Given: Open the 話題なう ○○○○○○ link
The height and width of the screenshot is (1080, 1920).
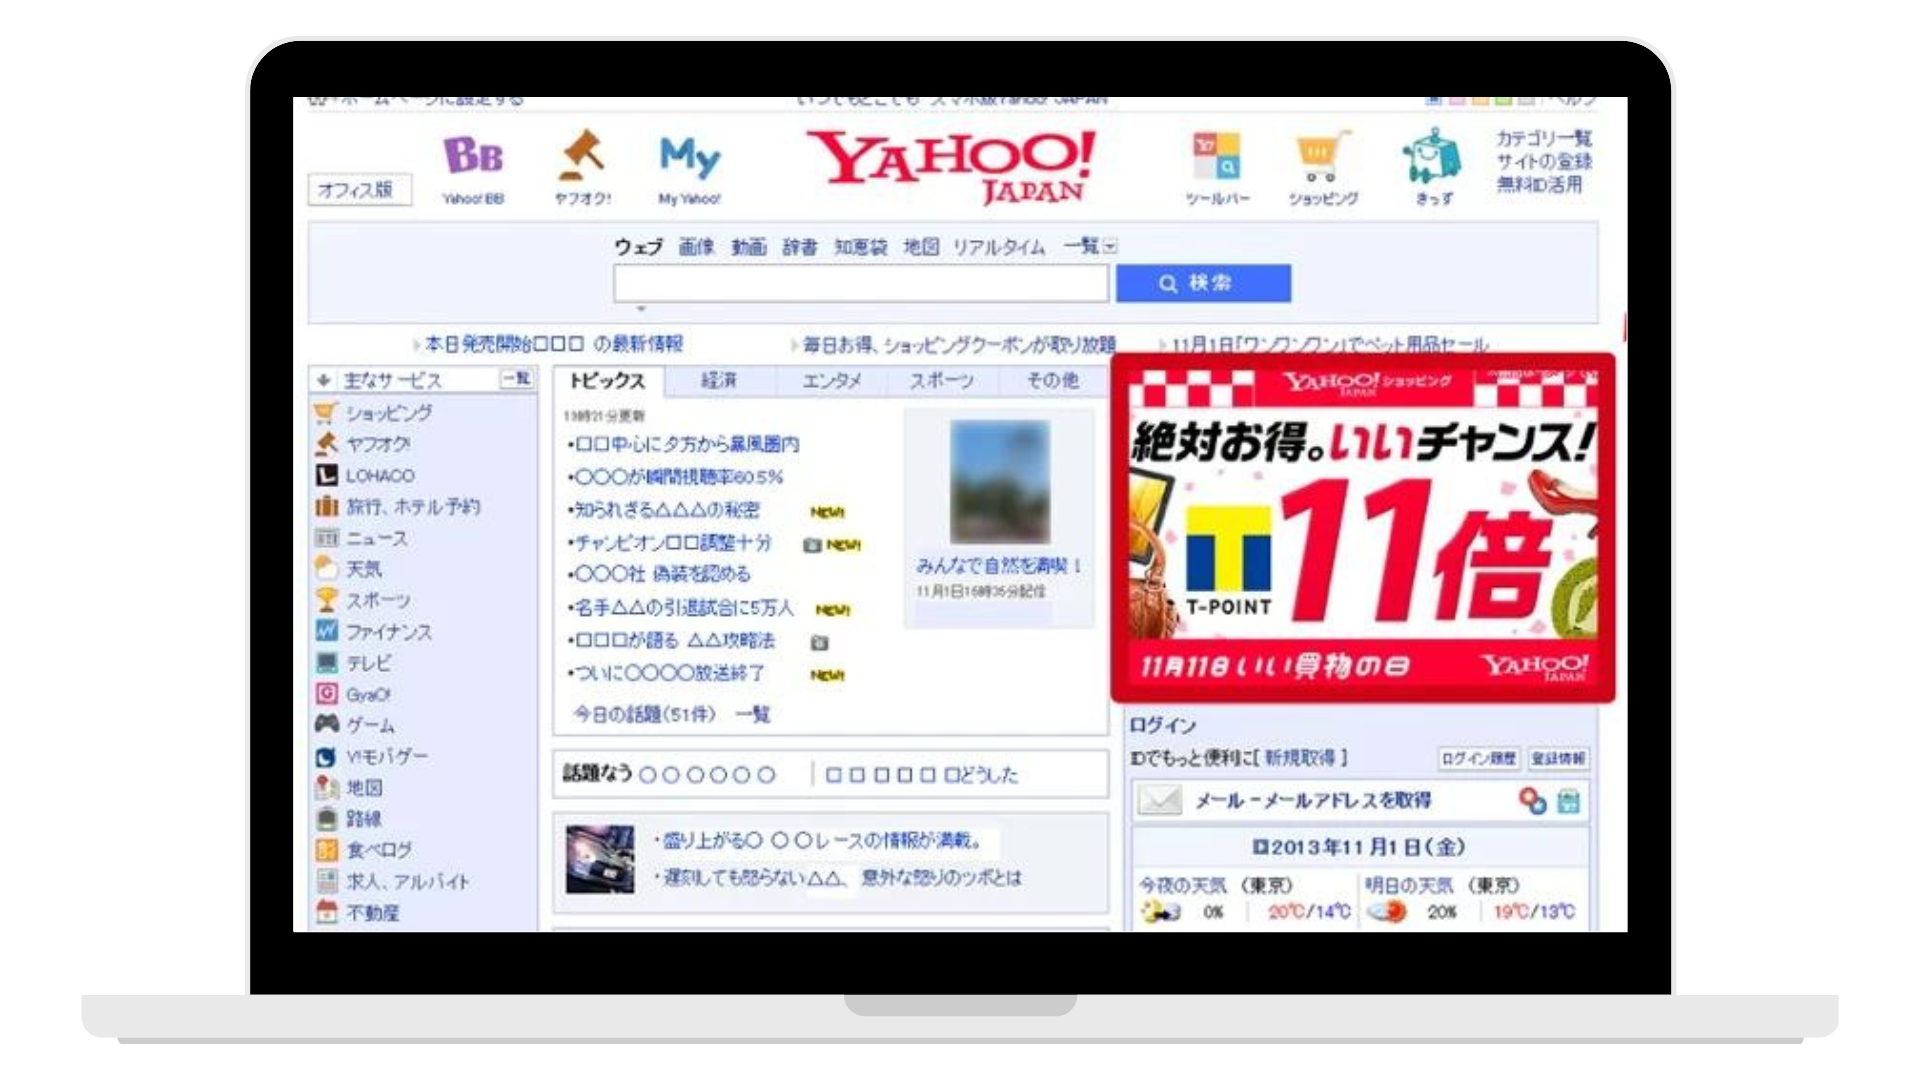Looking at the screenshot, I should coord(668,774).
